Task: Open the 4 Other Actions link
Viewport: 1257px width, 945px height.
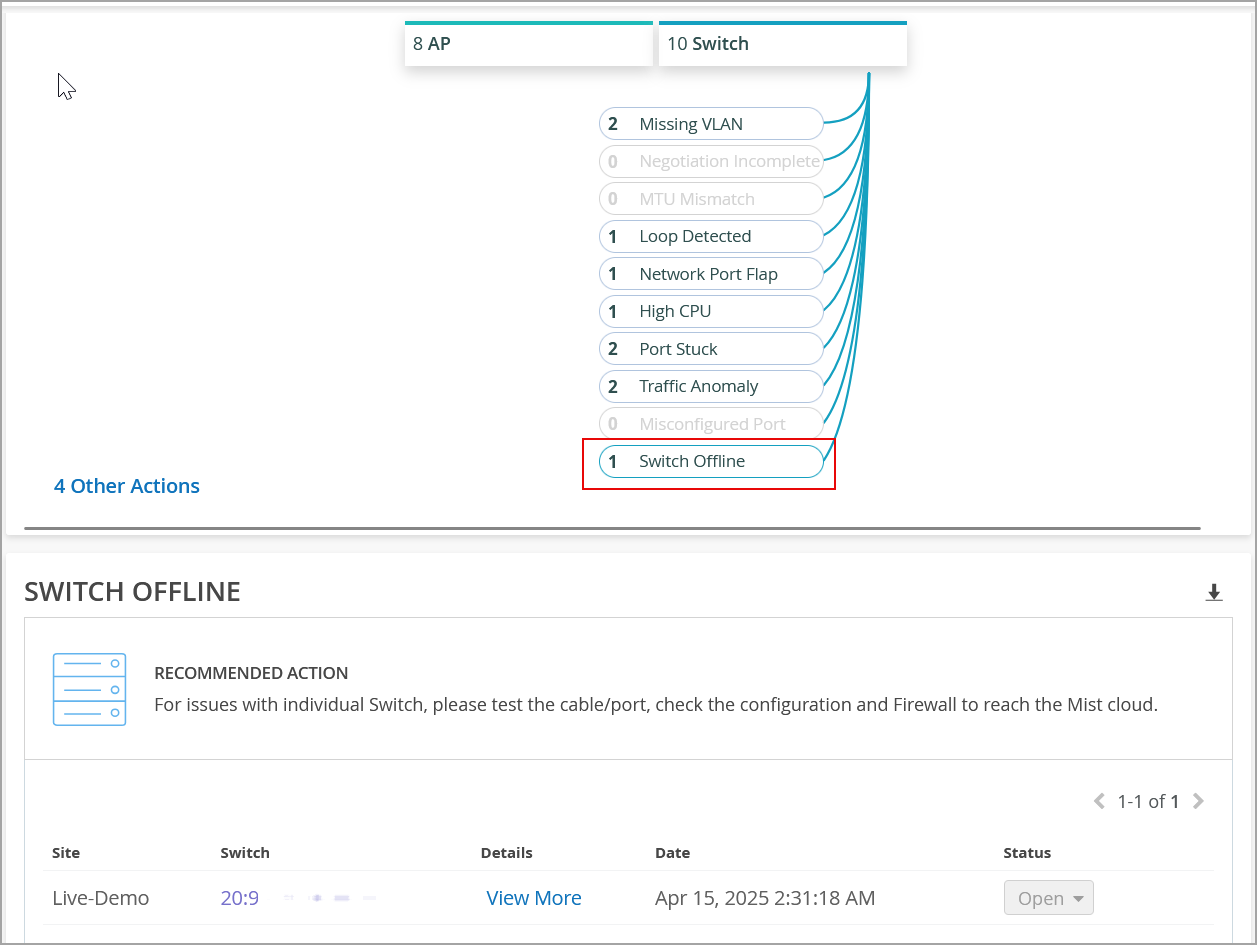Action: (x=127, y=486)
